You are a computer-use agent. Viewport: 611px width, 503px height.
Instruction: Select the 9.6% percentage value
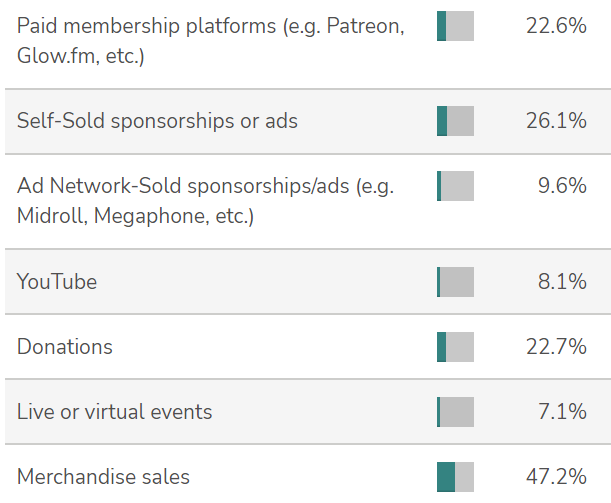(x=562, y=185)
